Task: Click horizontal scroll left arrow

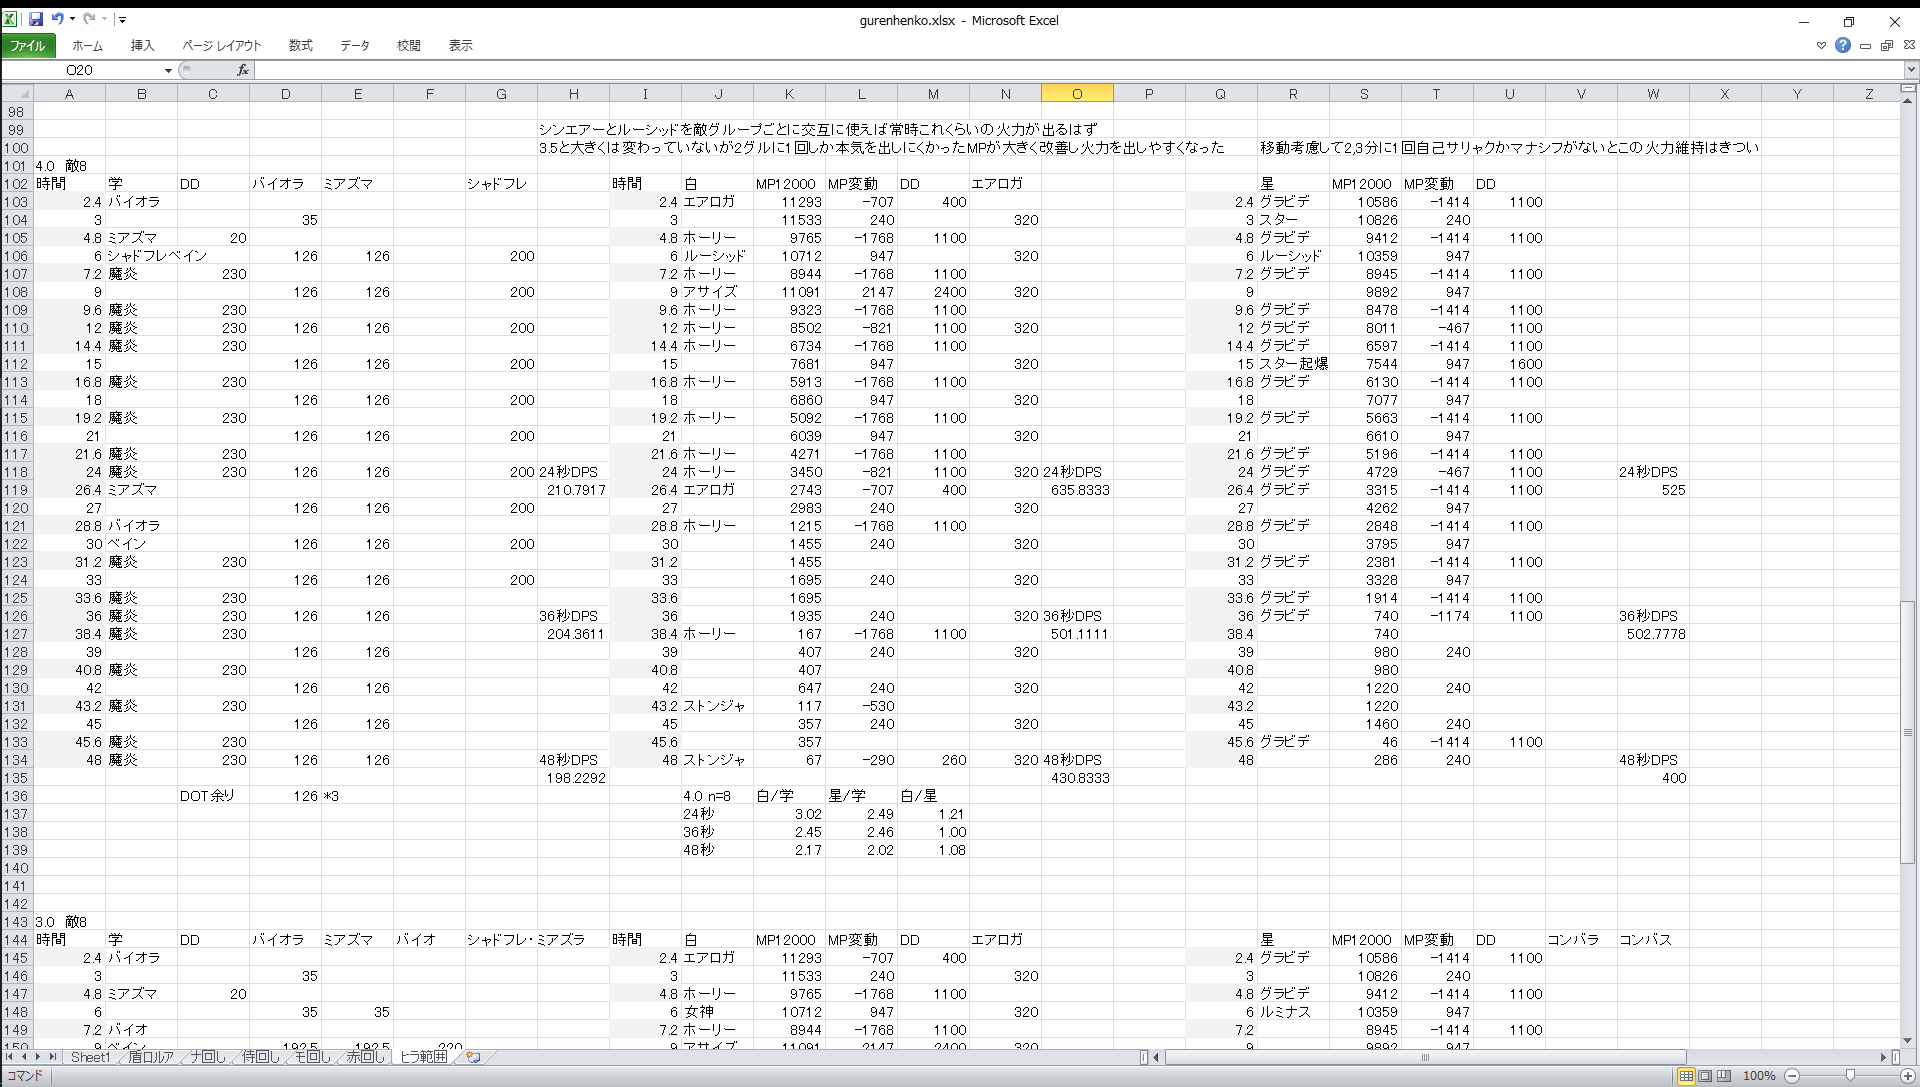Action: [x=1157, y=1057]
